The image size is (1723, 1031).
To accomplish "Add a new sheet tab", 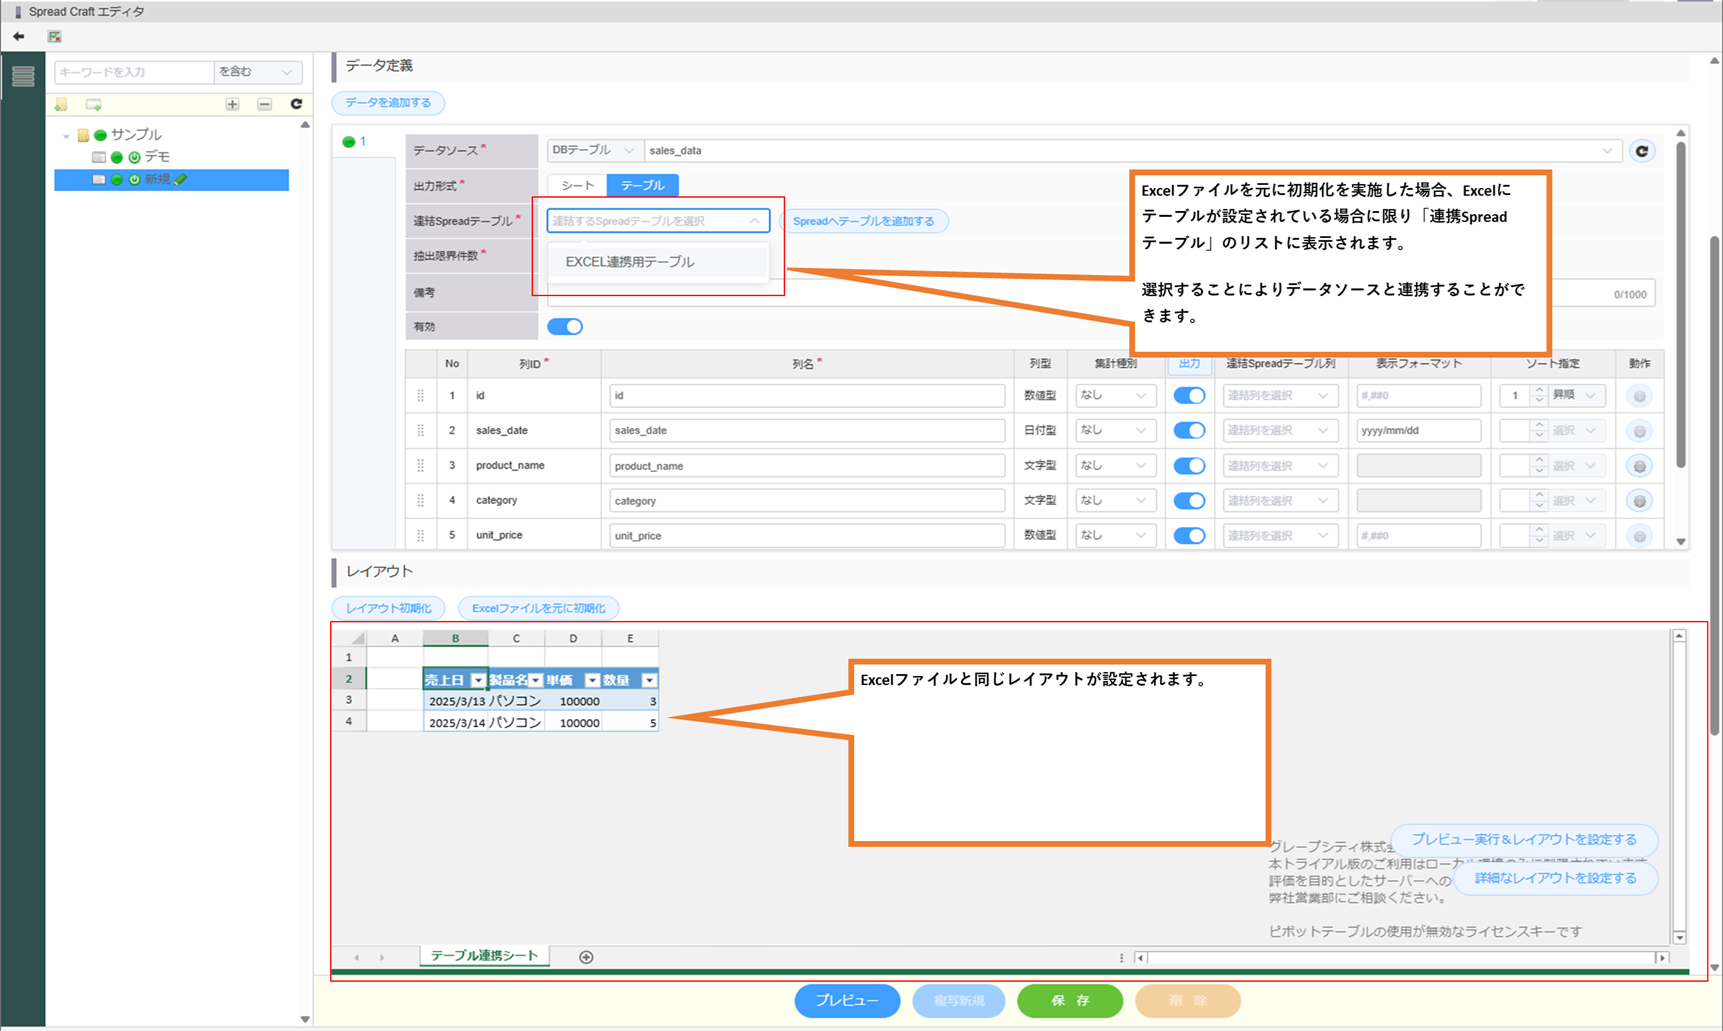I will click(586, 957).
